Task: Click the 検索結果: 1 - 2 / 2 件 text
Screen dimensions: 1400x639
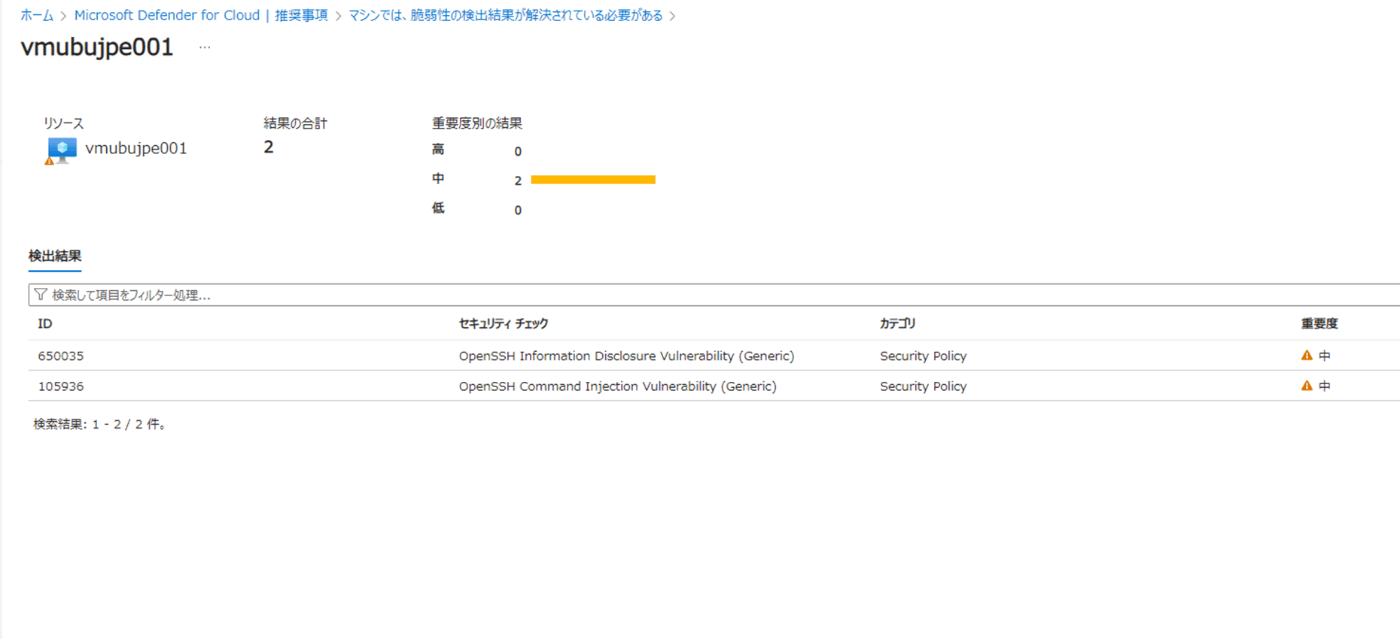Action: coord(99,424)
